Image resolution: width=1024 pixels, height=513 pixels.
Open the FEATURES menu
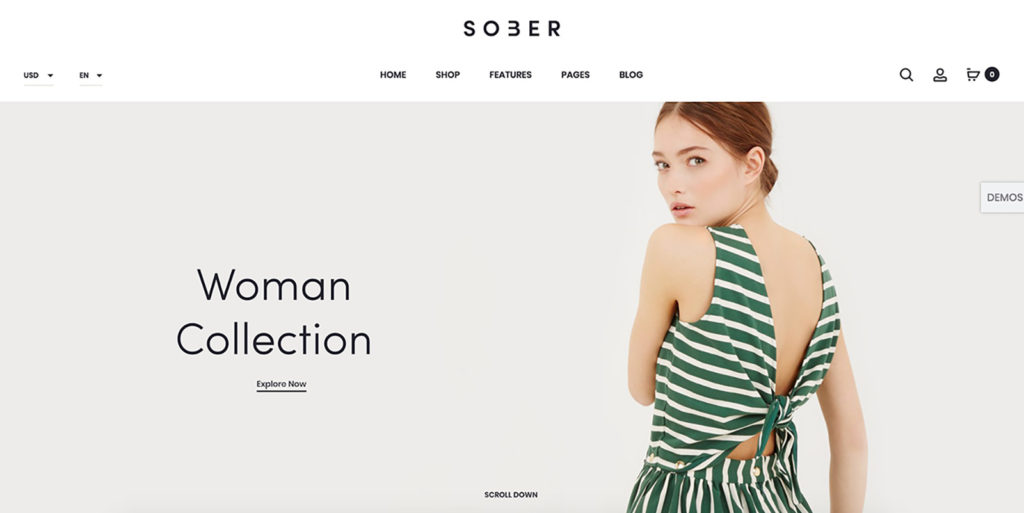pyautogui.click(x=510, y=75)
